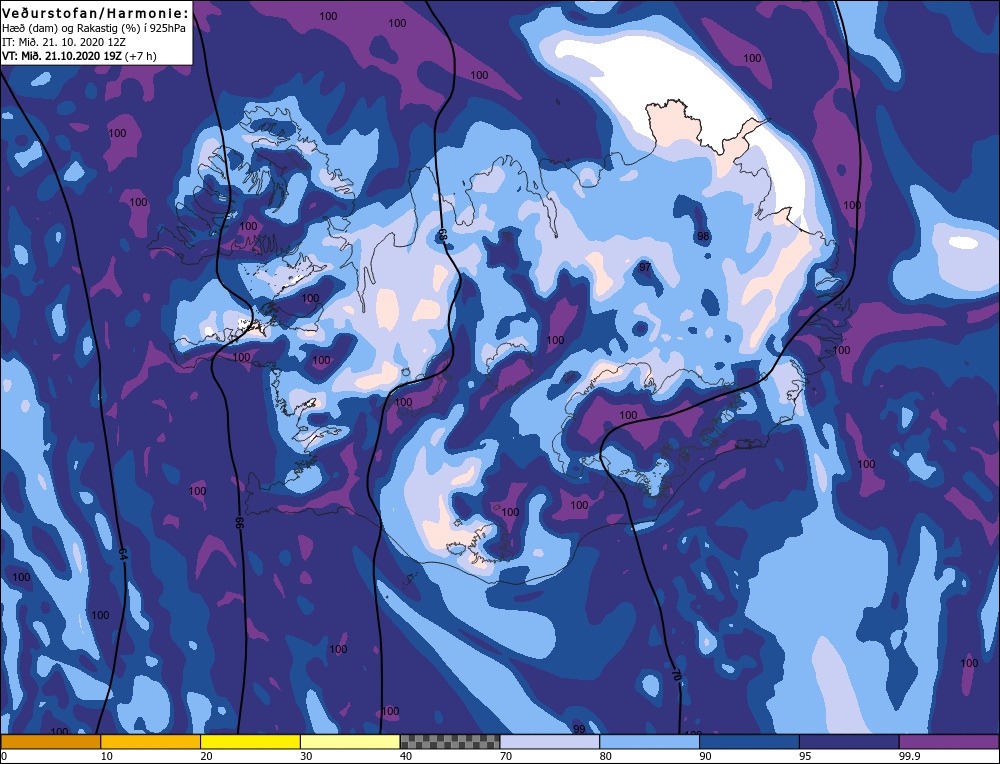The height and width of the screenshot is (764, 1000).
Task: Click the '68' height contour label
Action: coord(441,235)
